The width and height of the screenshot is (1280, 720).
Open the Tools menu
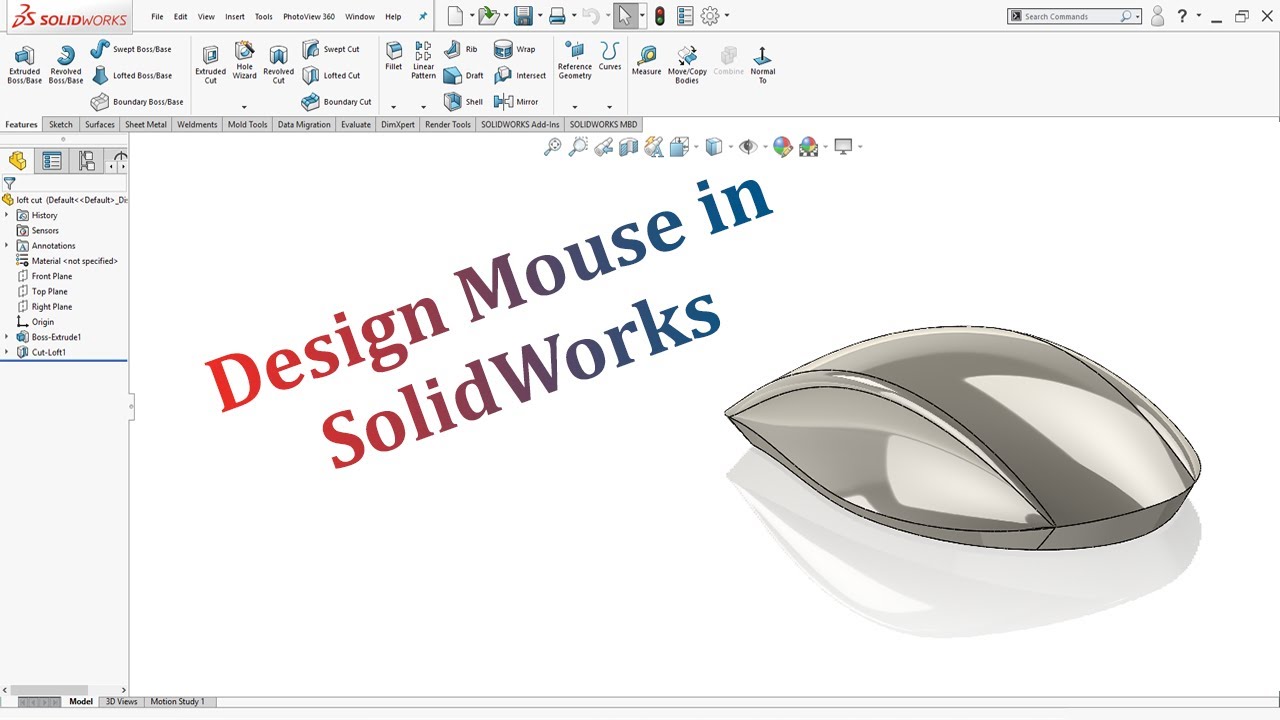pos(263,17)
